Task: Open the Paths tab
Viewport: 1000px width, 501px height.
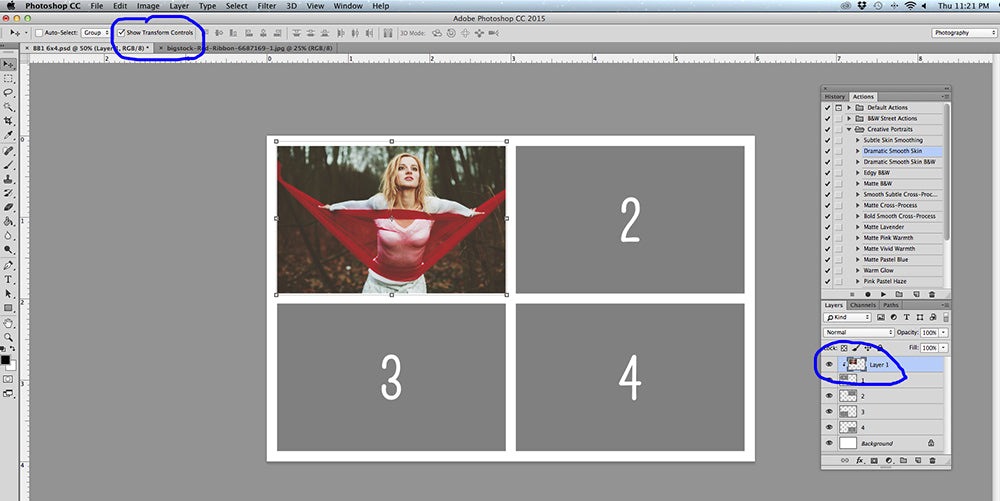Action: pyautogui.click(x=891, y=305)
